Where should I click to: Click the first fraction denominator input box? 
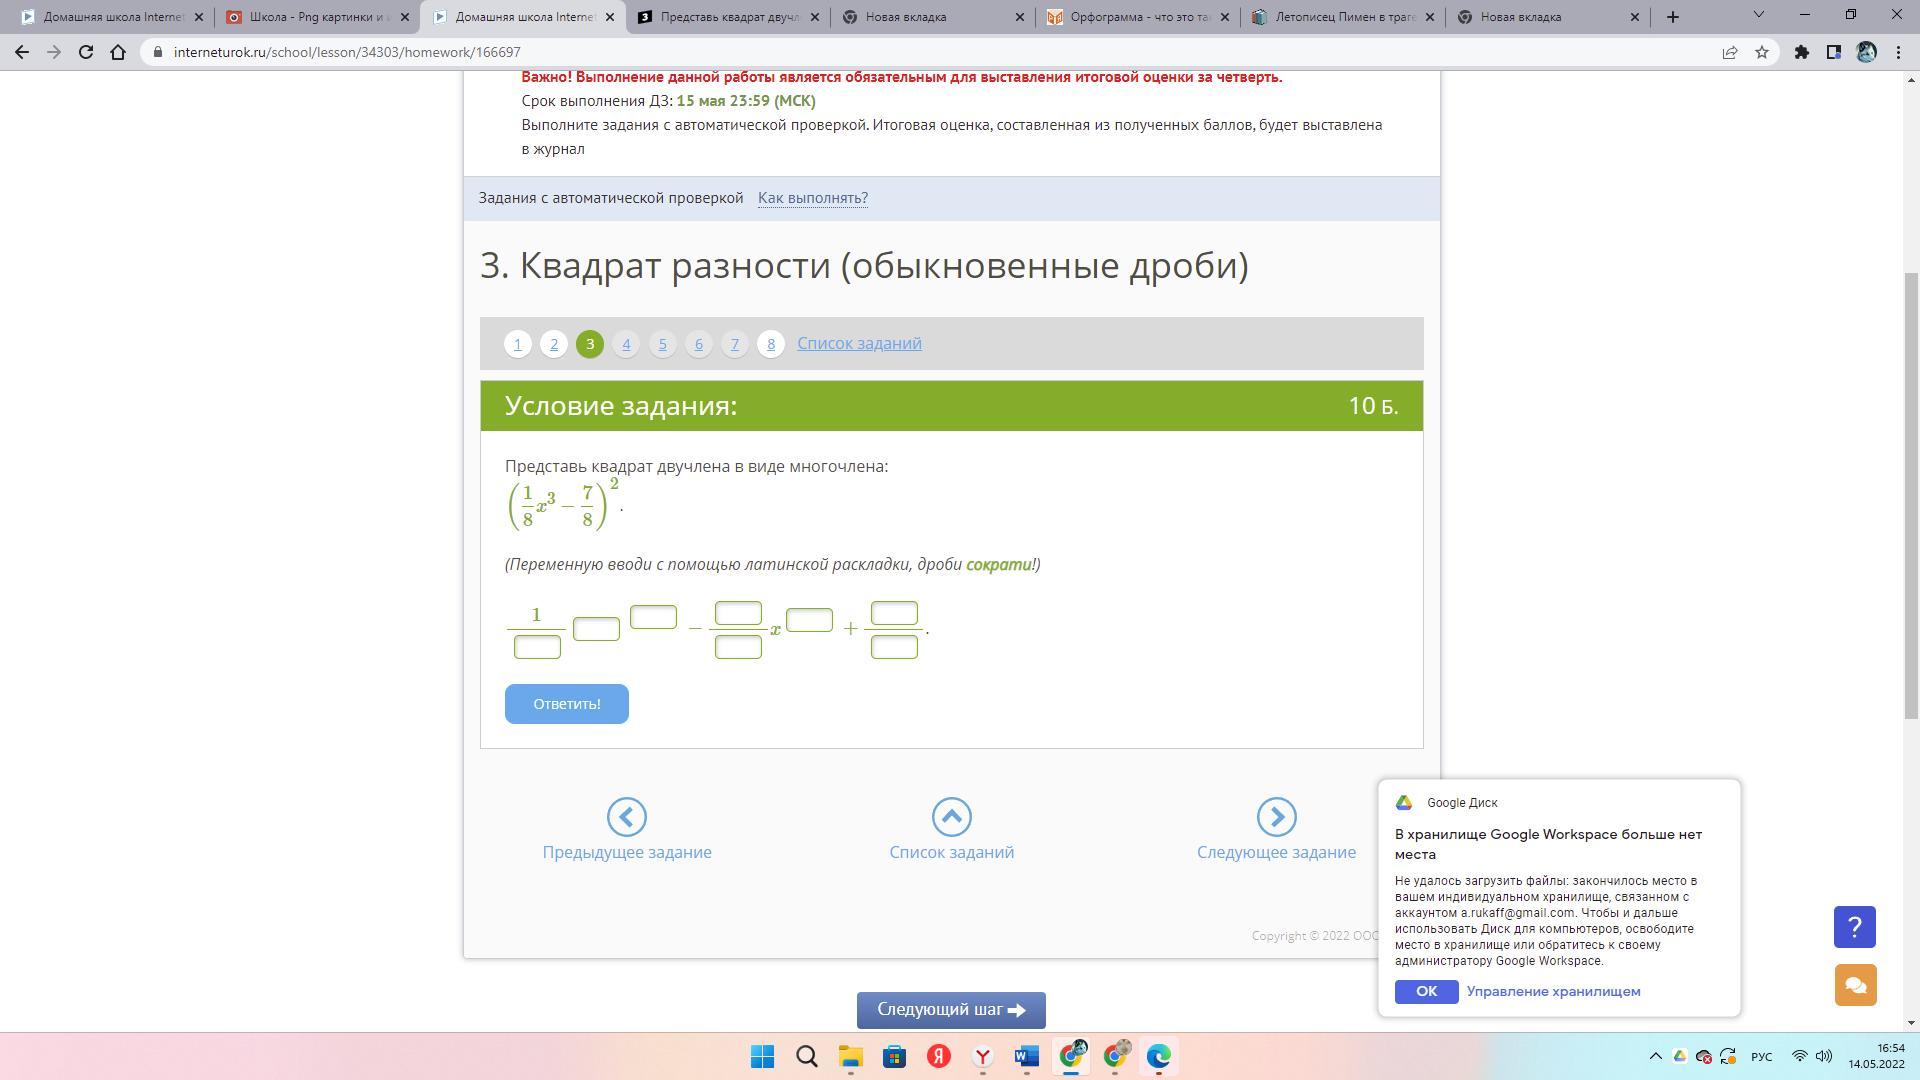(x=537, y=648)
